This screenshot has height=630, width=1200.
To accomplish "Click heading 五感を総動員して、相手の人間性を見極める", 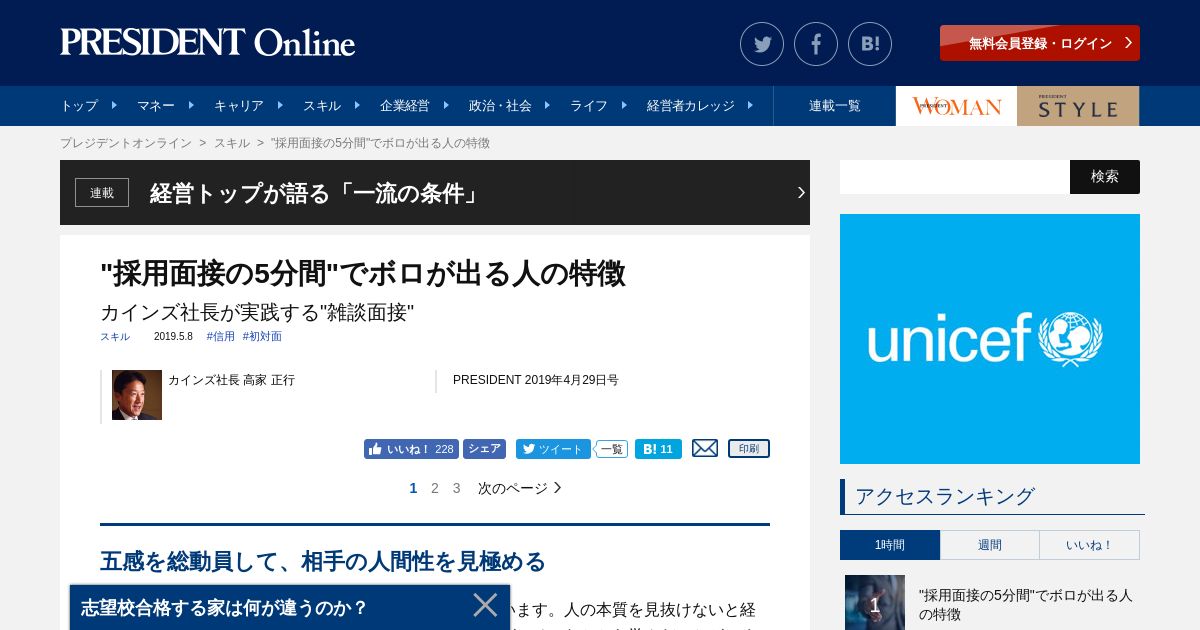I will (x=323, y=561).
